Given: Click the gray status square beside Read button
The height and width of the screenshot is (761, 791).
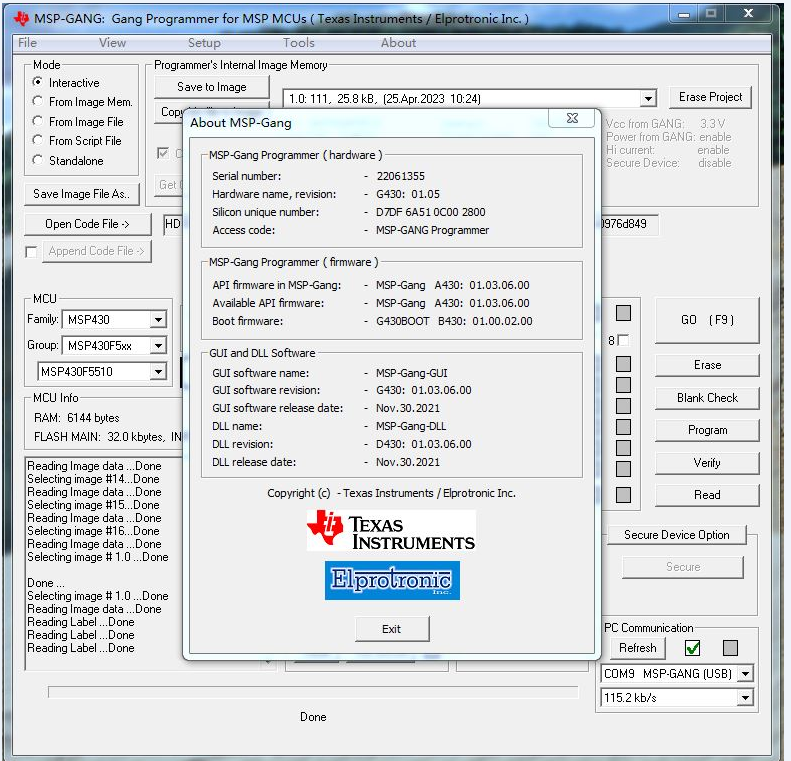Looking at the screenshot, I should pos(624,495).
